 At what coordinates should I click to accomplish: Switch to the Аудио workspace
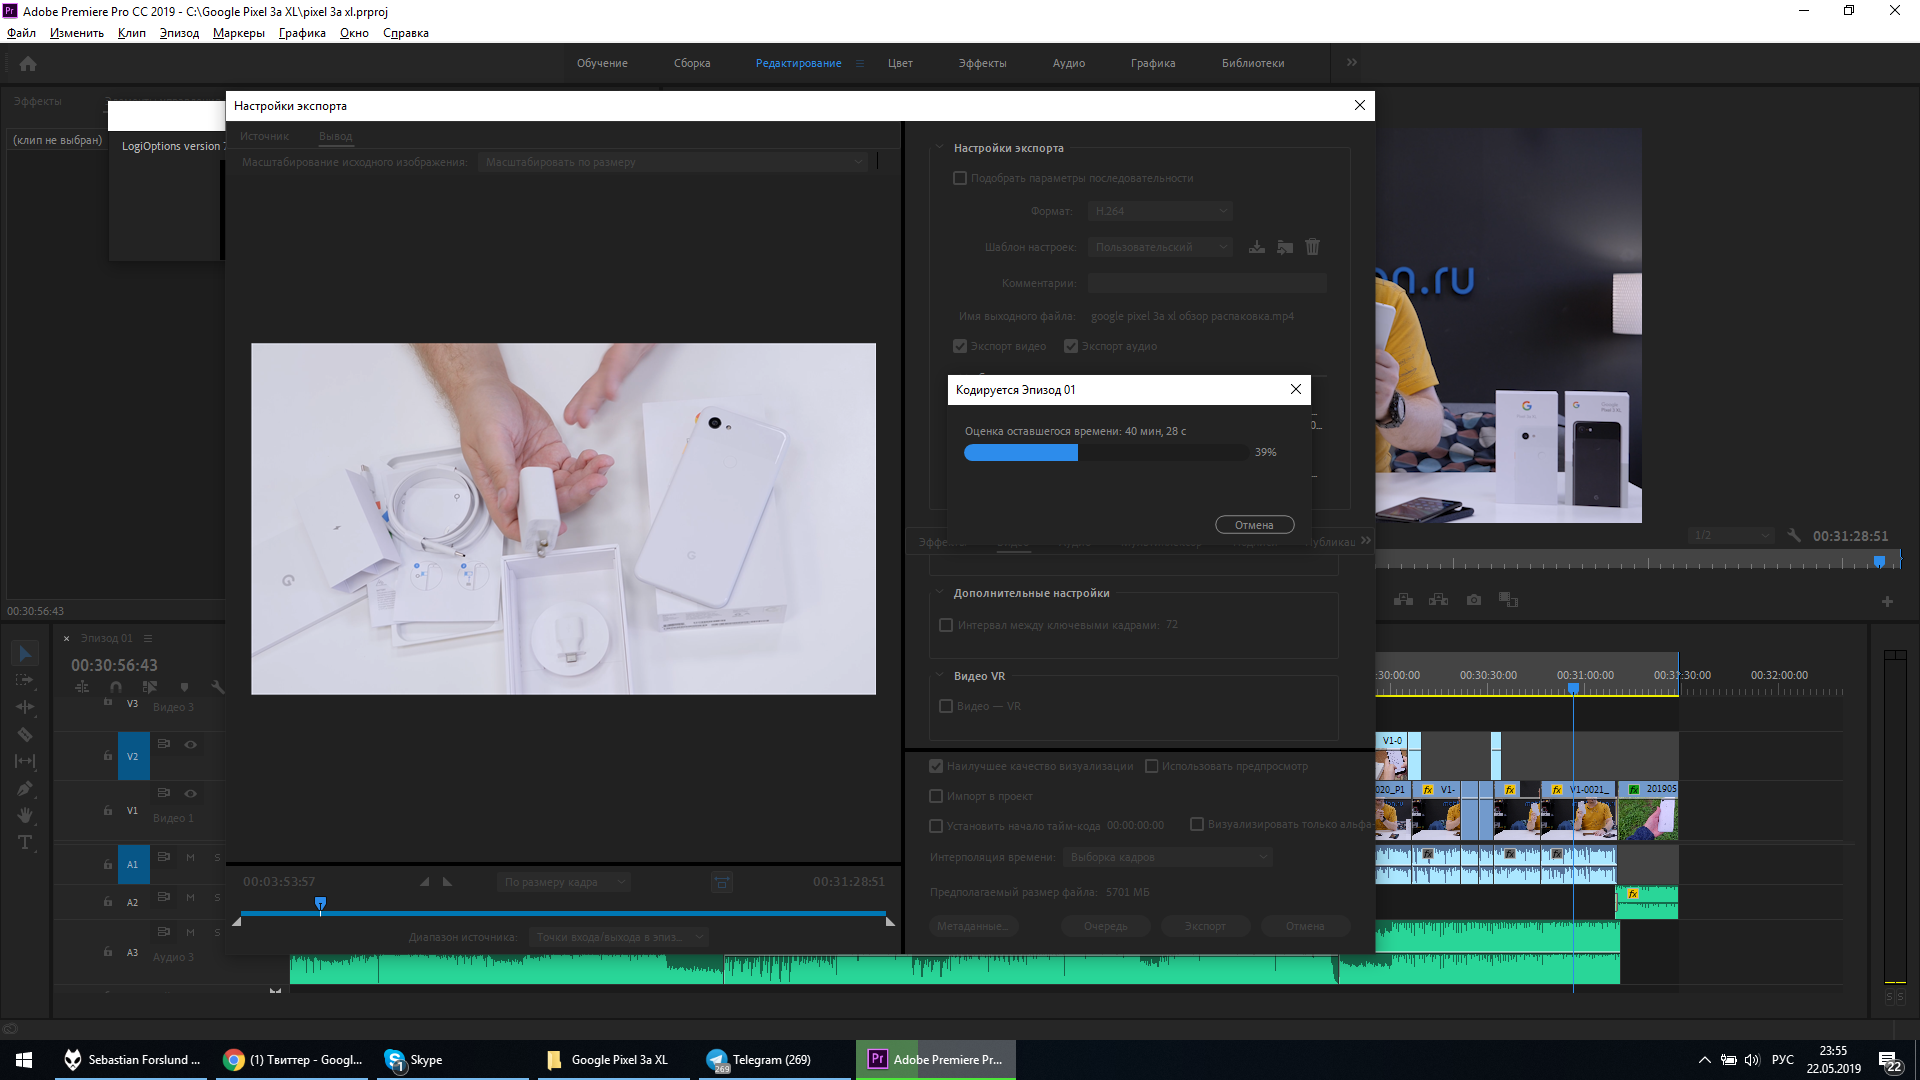[x=1069, y=63]
